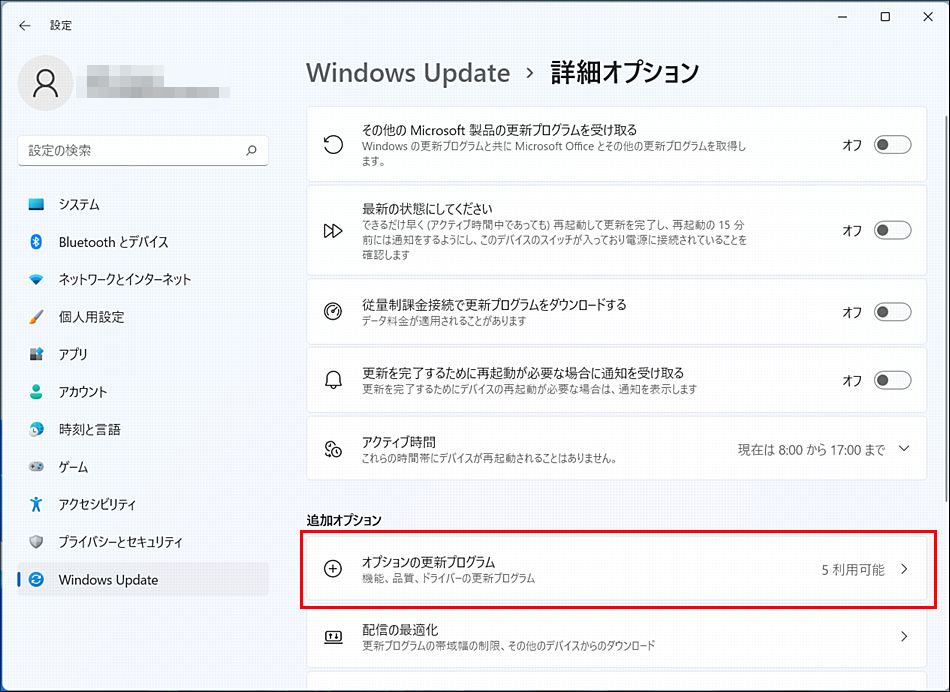Image resolution: width=950 pixels, height=692 pixels.
Task: Click the 追加オプション section heading
Action: (344, 520)
